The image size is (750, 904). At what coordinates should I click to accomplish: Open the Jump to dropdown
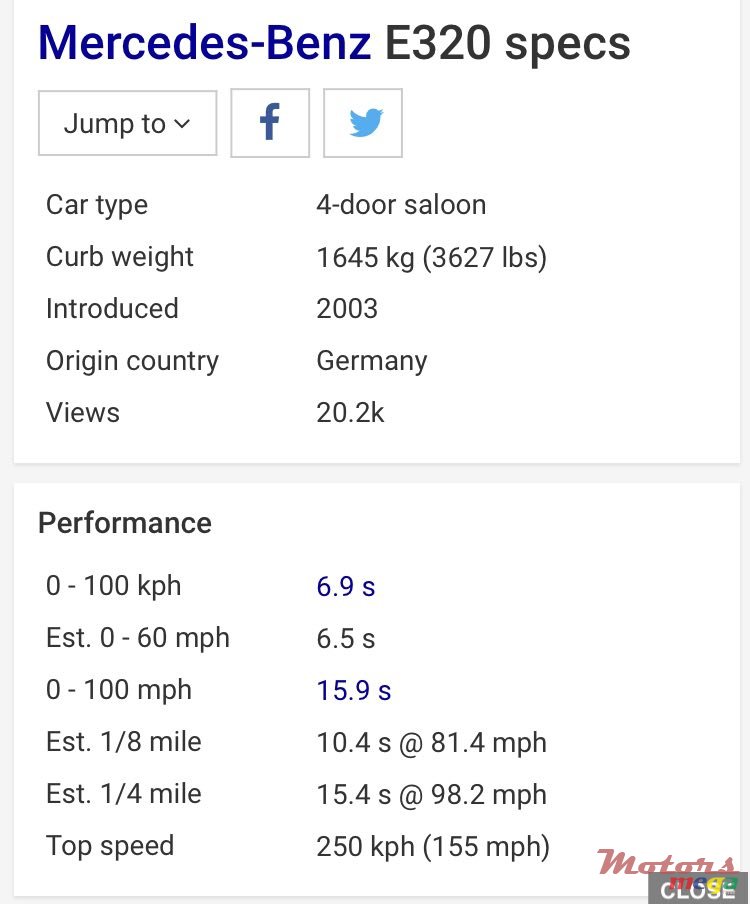click(x=127, y=123)
